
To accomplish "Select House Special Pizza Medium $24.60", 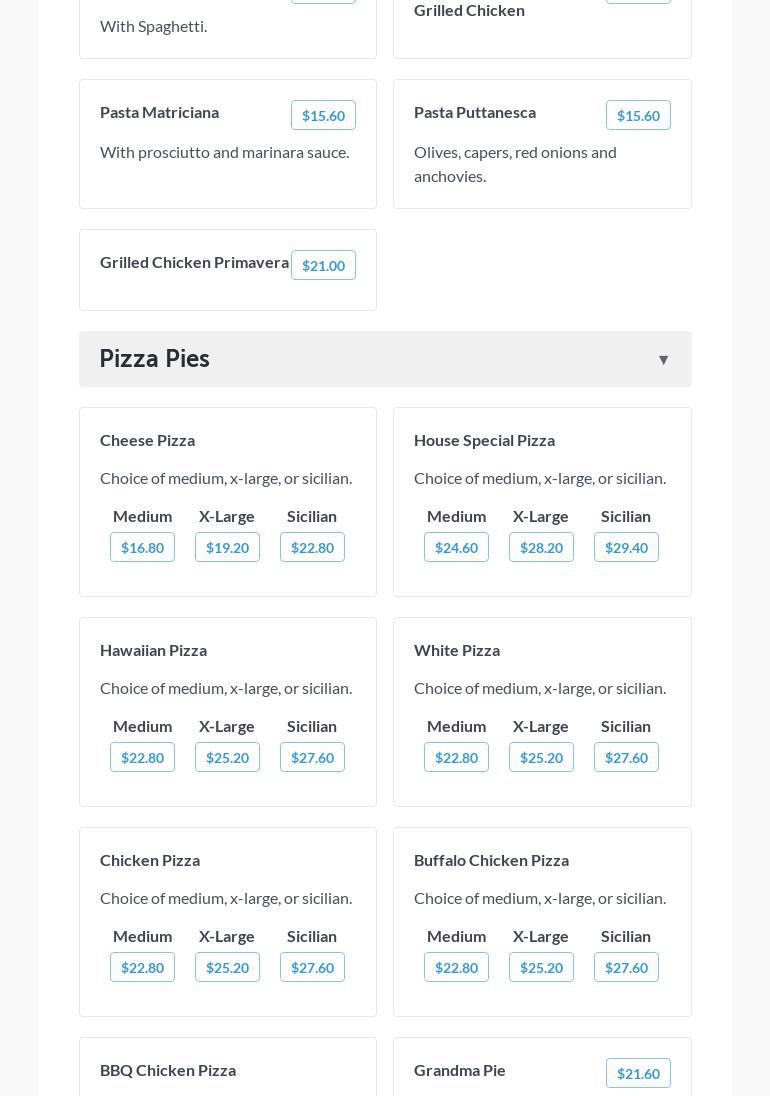I will point(456,547).
